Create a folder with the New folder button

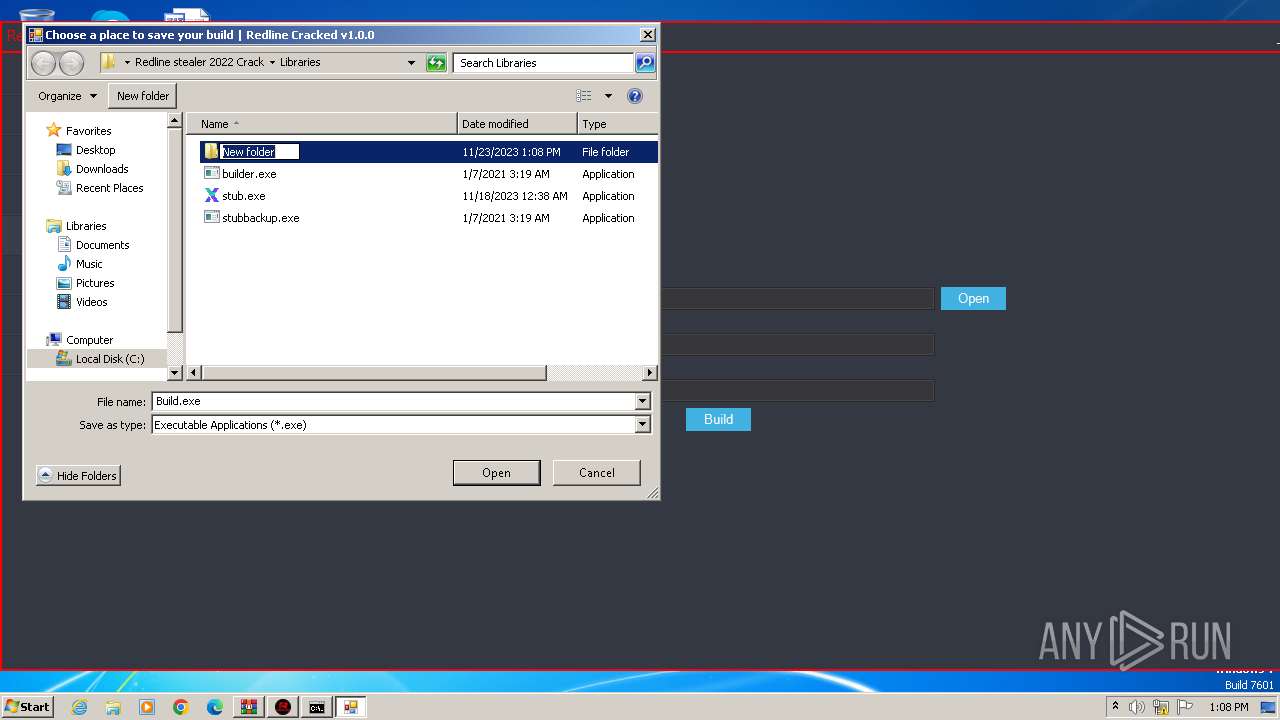tap(143, 96)
